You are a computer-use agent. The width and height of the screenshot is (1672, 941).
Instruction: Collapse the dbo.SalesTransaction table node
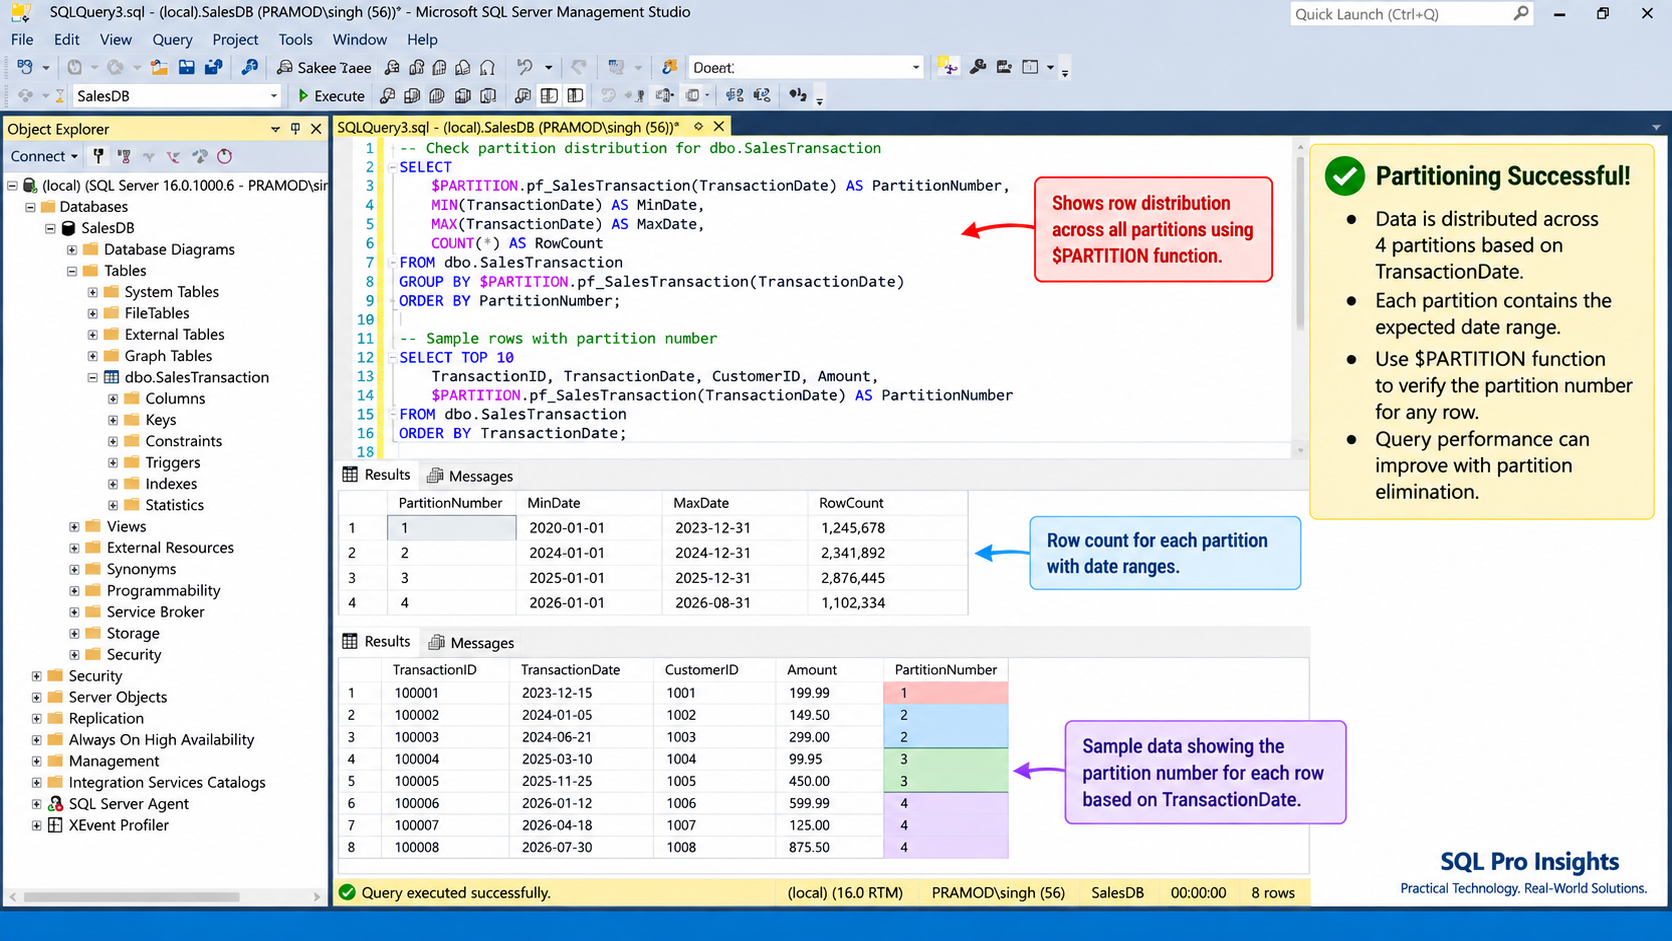[93, 378]
